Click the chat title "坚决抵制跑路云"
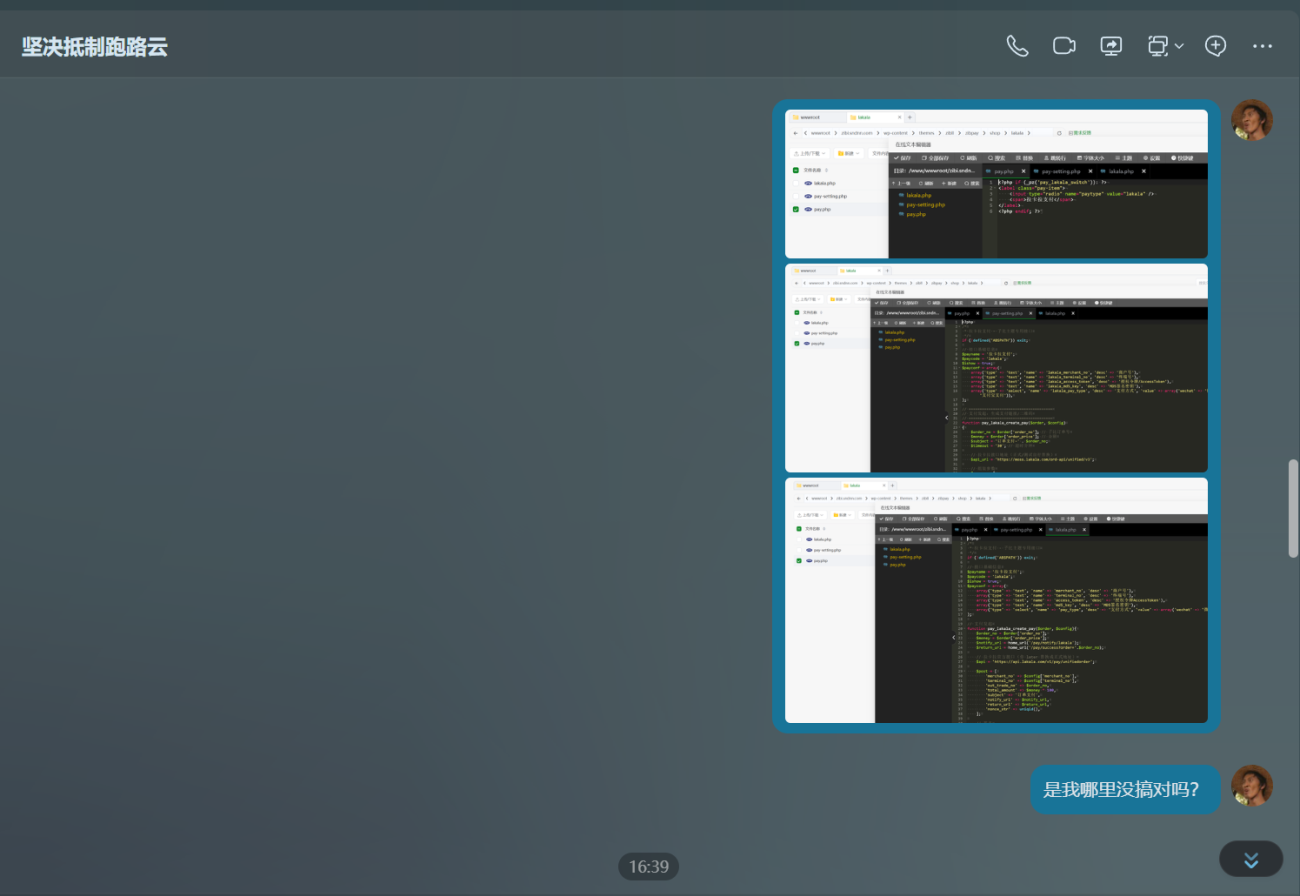Viewport: 1300px width, 896px height. pyautogui.click(x=95, y=46)
